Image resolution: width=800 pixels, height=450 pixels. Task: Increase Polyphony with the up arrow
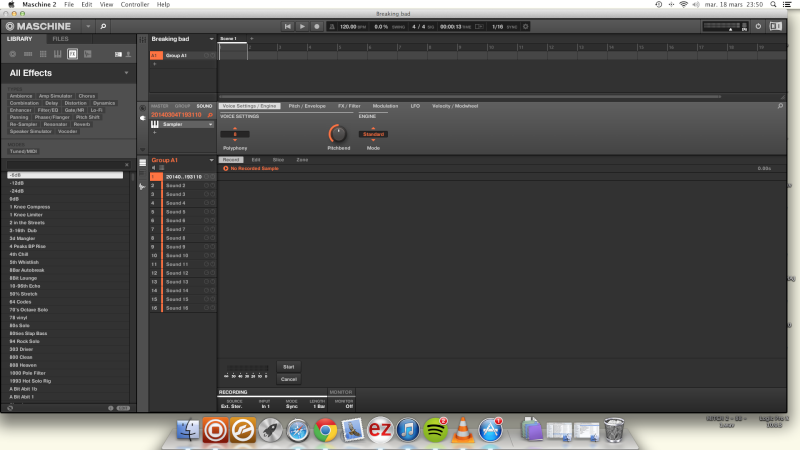(235, 129)
